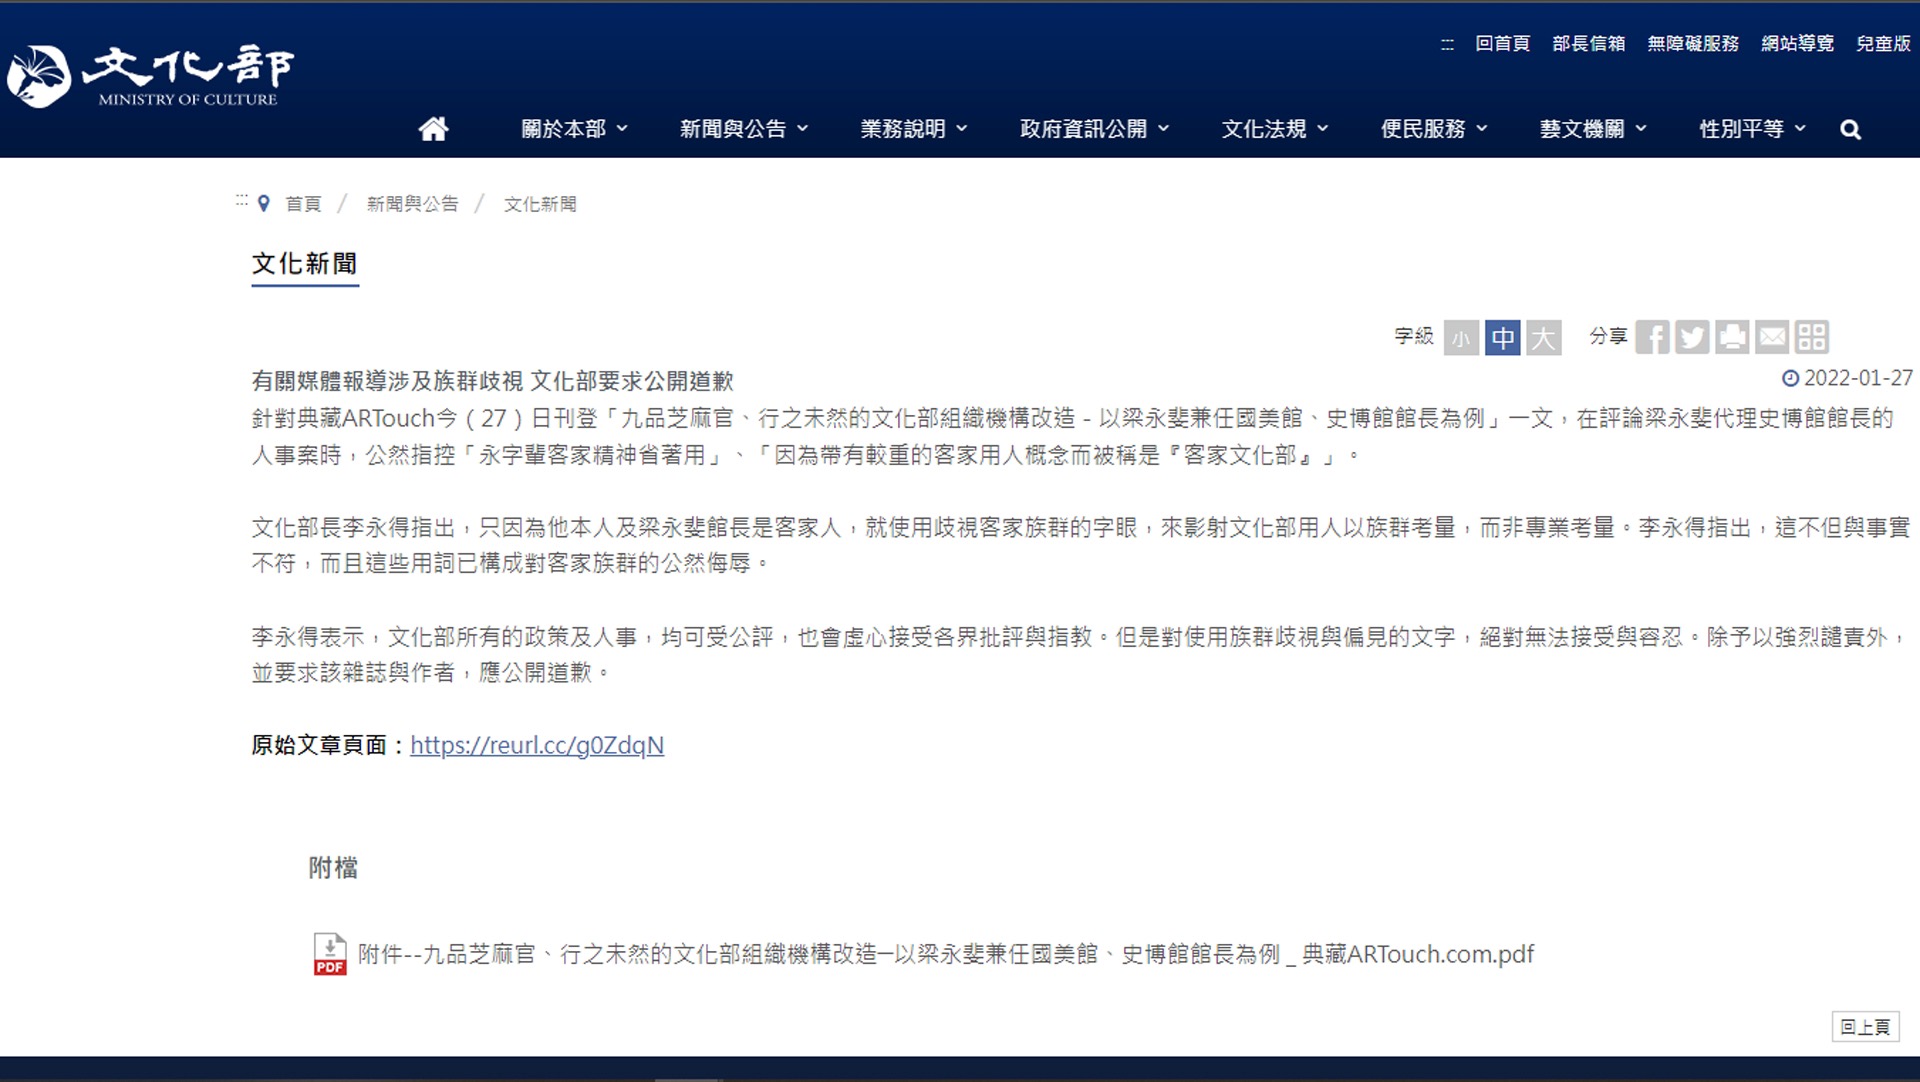Click the print page icon
The width and height of the screenshot is (1920, 1082).
pos(1732,337)
